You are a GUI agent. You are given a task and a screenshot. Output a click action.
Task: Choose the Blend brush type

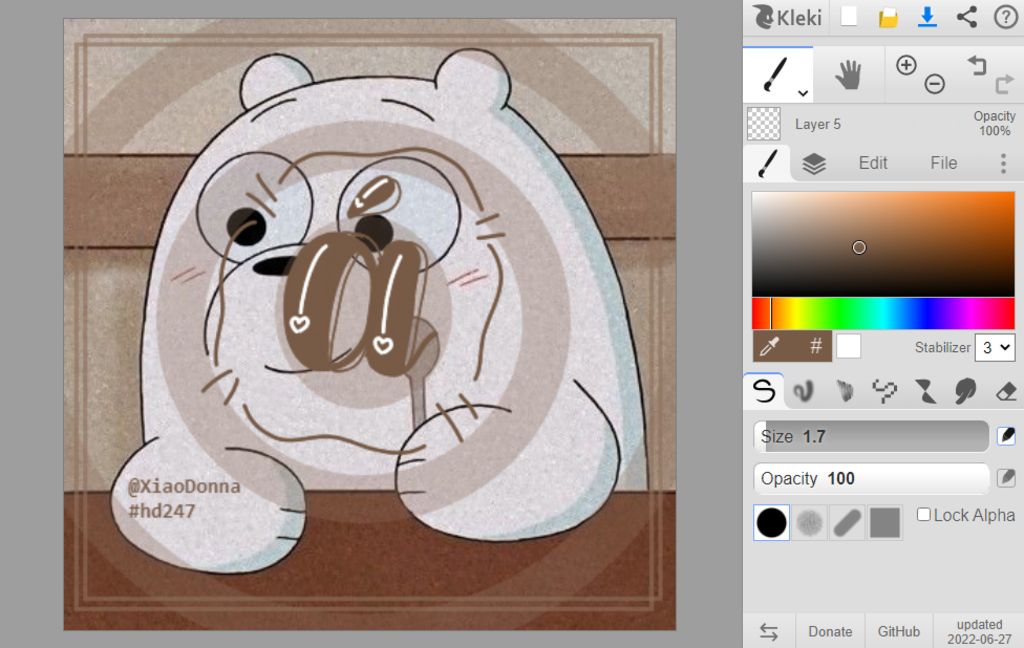click(803, 391)
